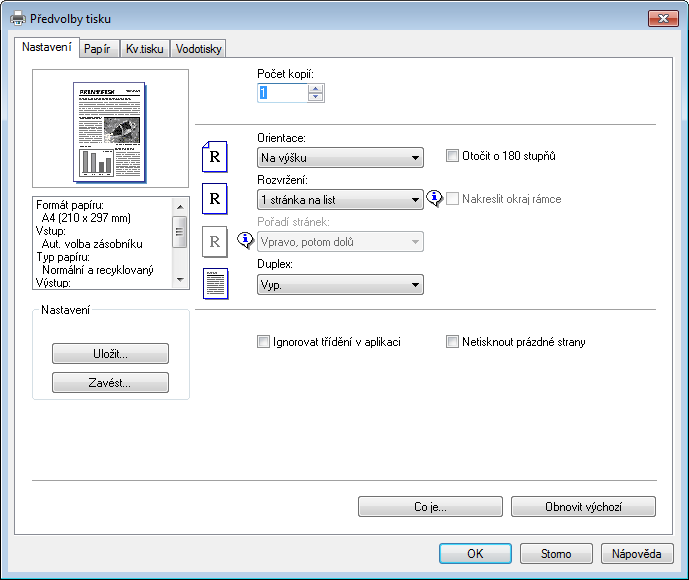Confirm with the OK button

click(x=475, y=554)
